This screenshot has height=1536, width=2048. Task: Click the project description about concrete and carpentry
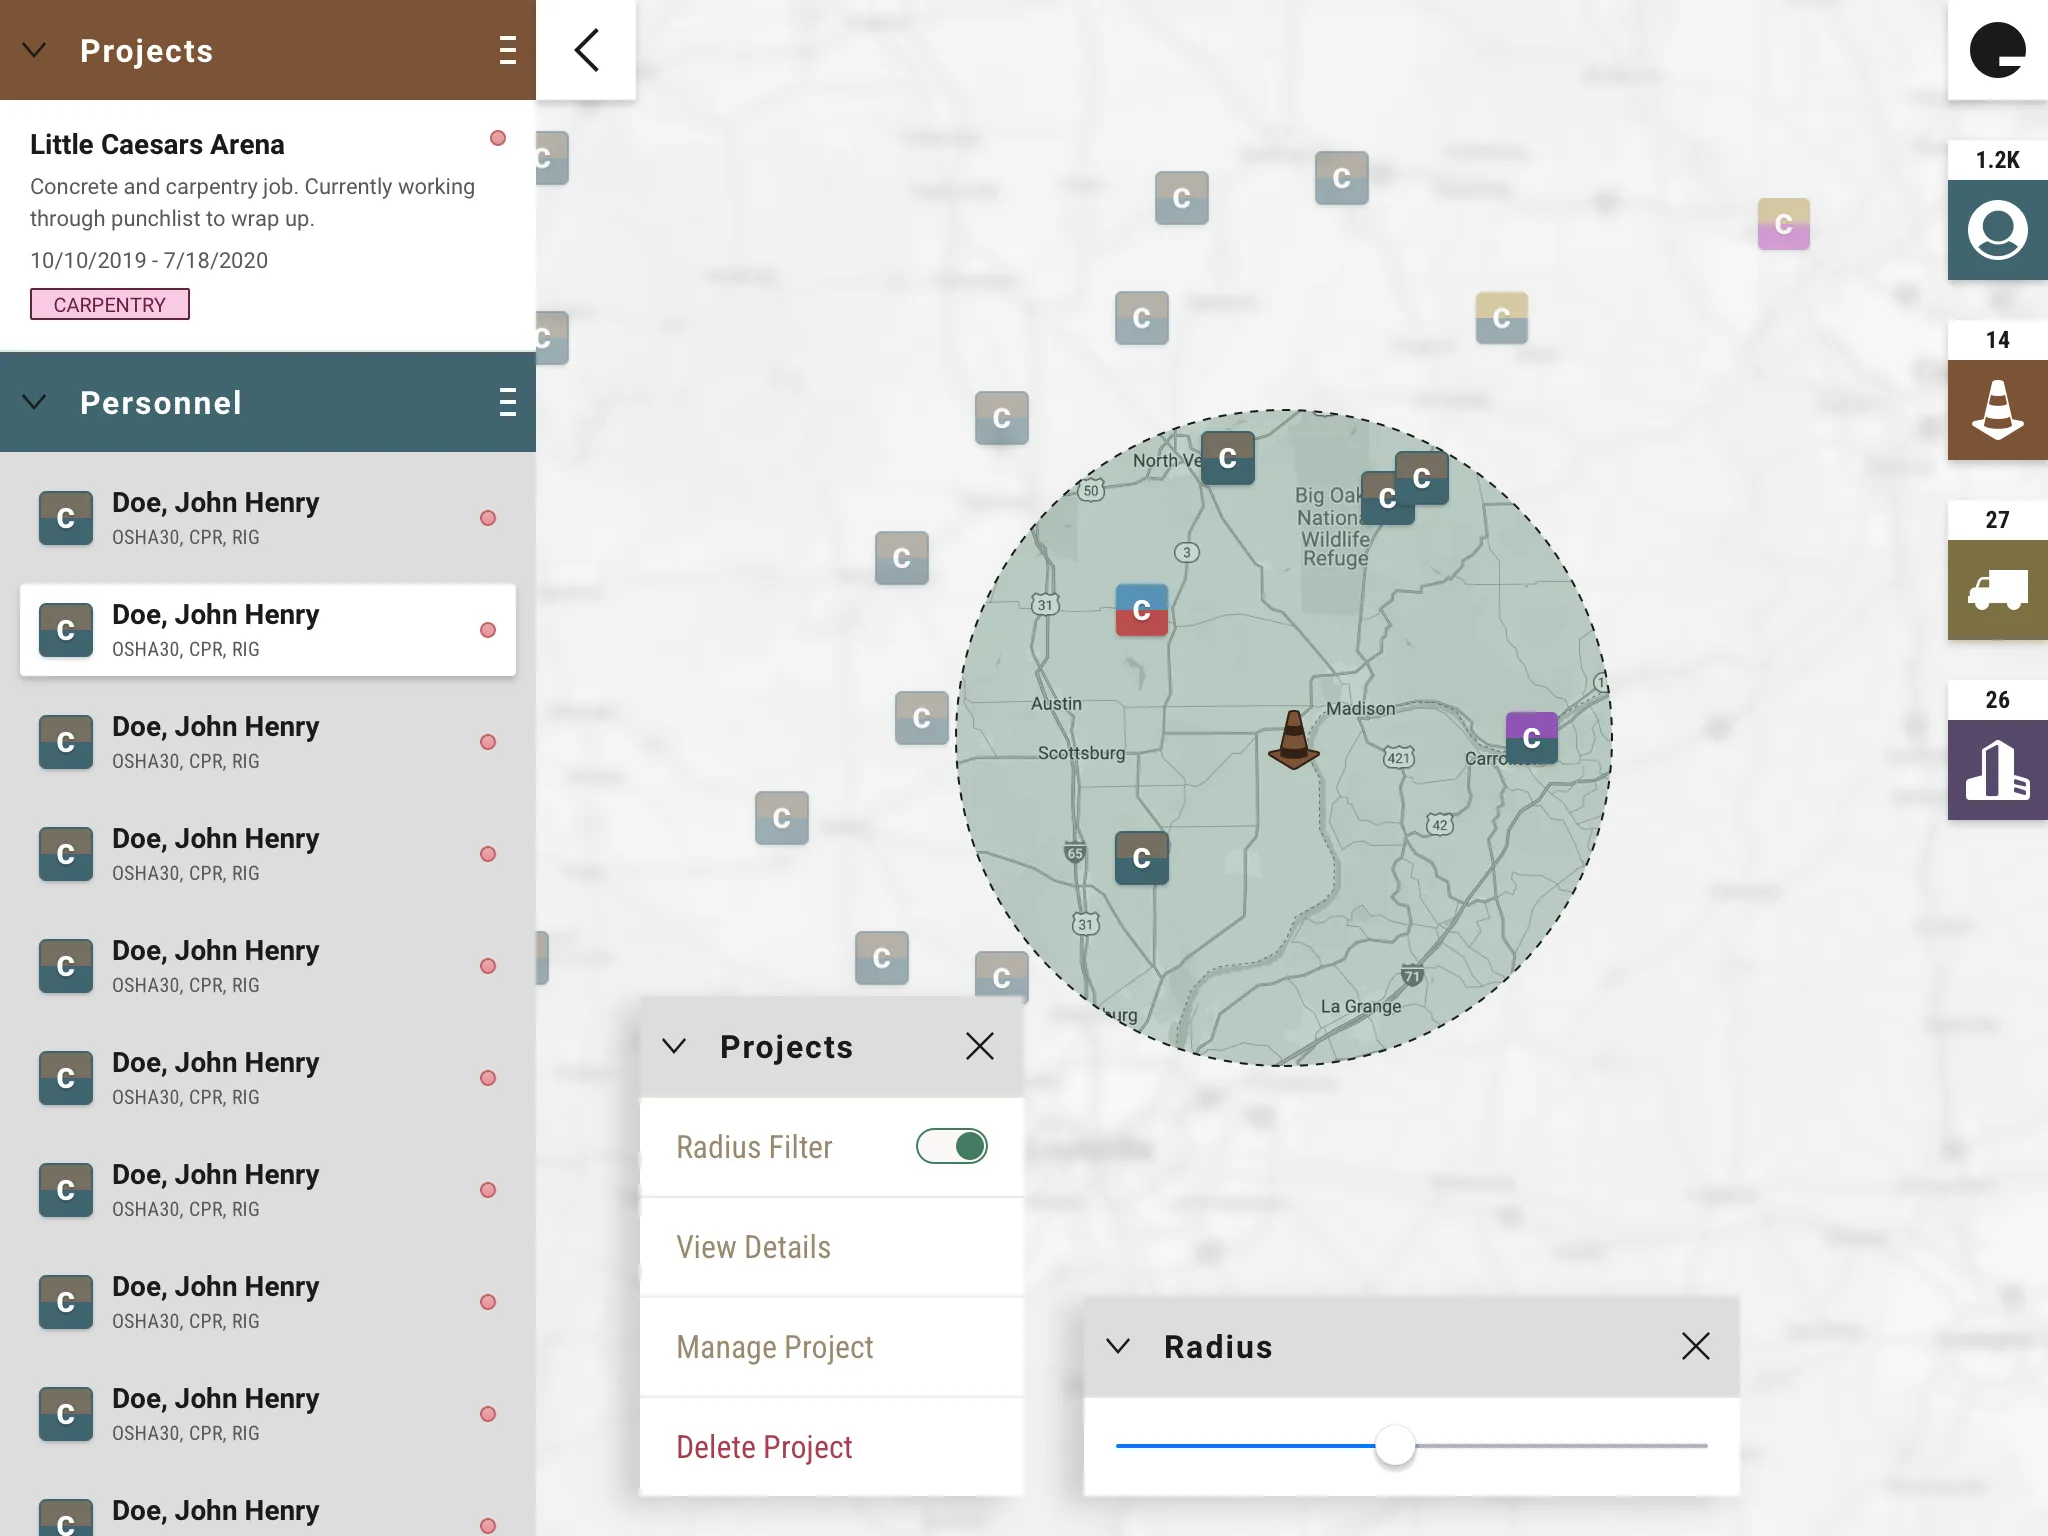[x=252, y=202]
